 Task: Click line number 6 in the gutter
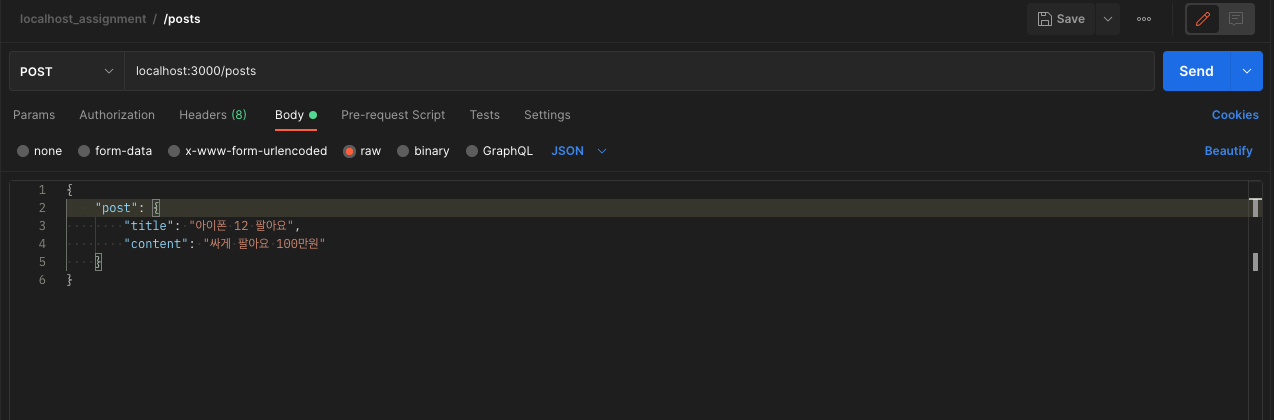[42, 280]
